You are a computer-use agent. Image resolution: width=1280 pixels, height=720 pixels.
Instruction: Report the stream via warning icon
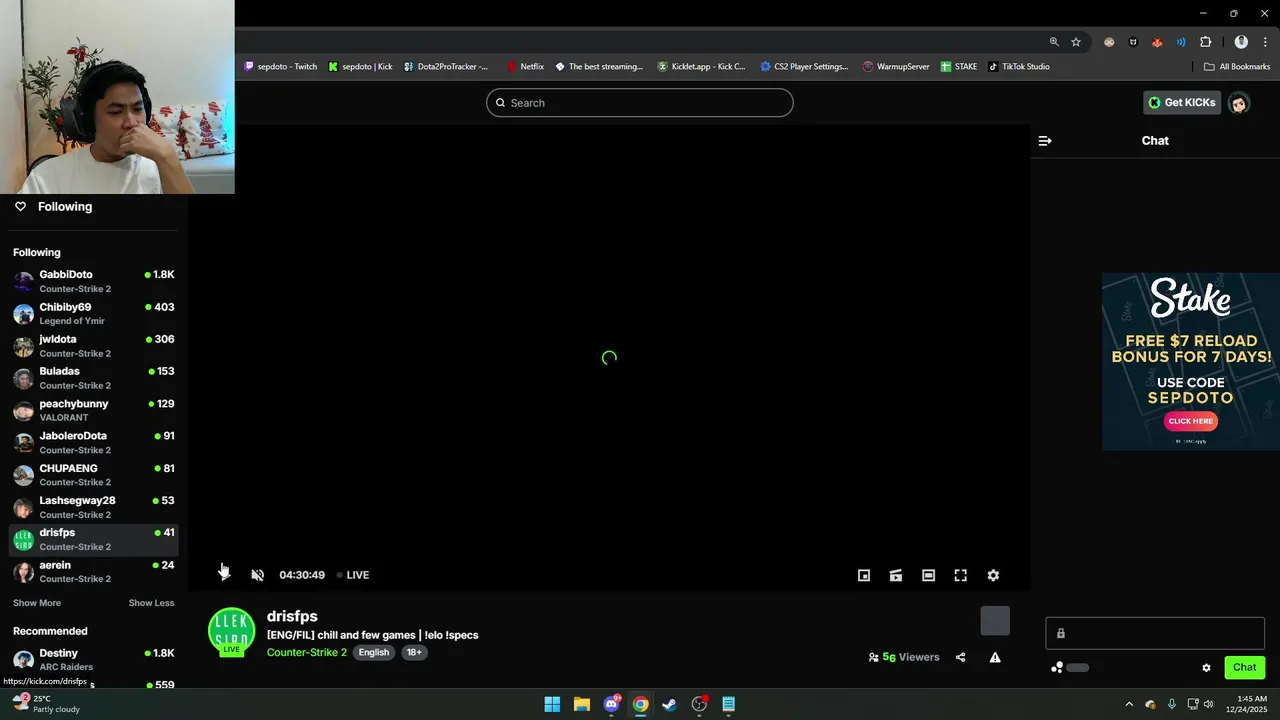995,657
